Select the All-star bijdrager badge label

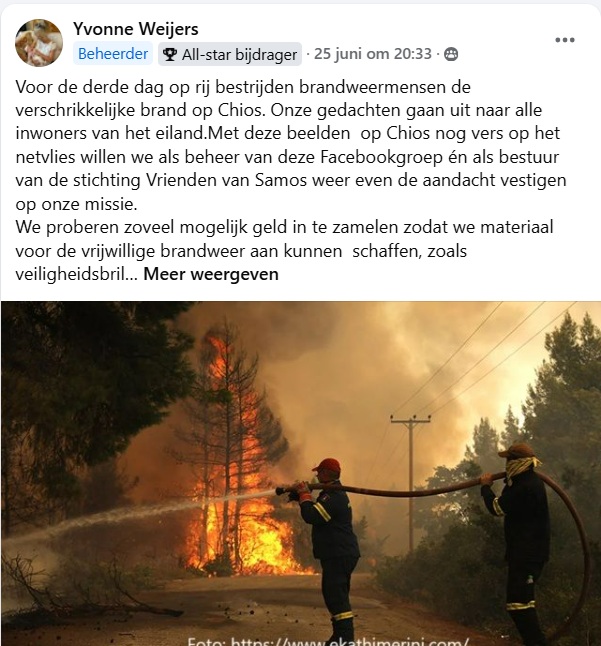click(x=239, y=54)
